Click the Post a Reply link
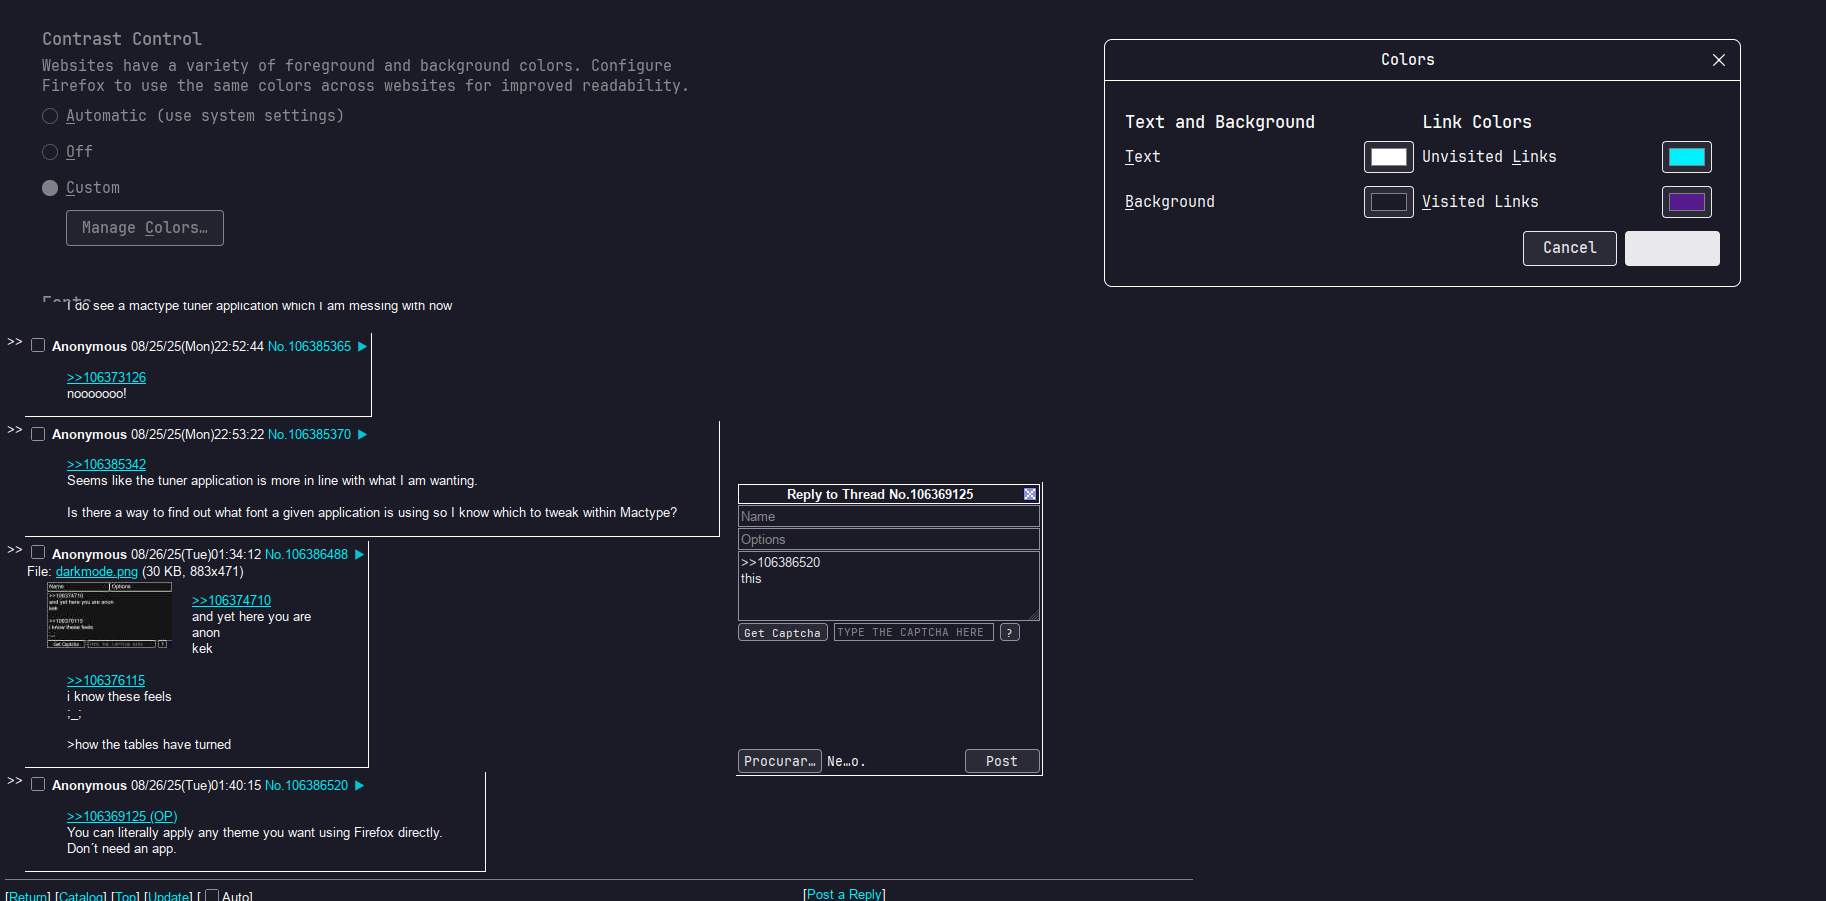The image size is (1826, 901). click(x=844, y=894)
